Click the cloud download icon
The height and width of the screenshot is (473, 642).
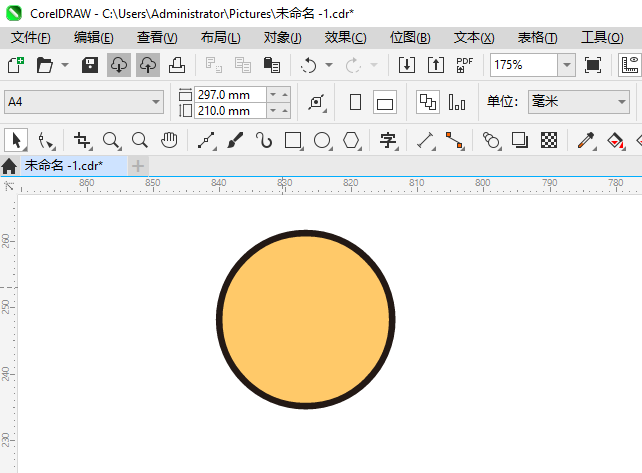pyautogui.click(x=119, y=65)
